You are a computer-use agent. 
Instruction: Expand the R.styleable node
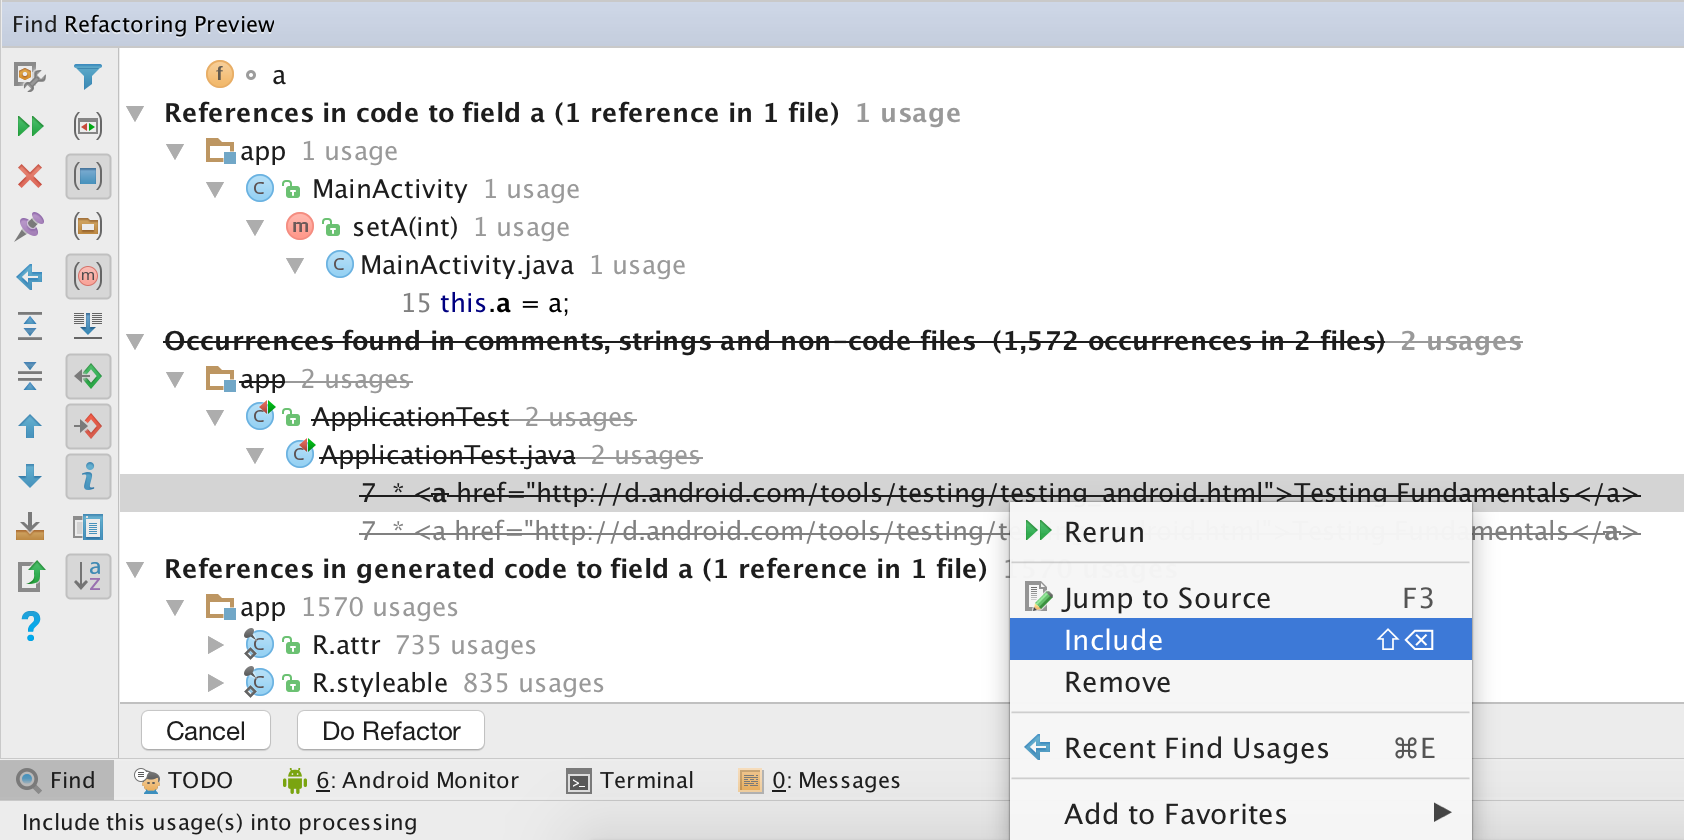215,683
